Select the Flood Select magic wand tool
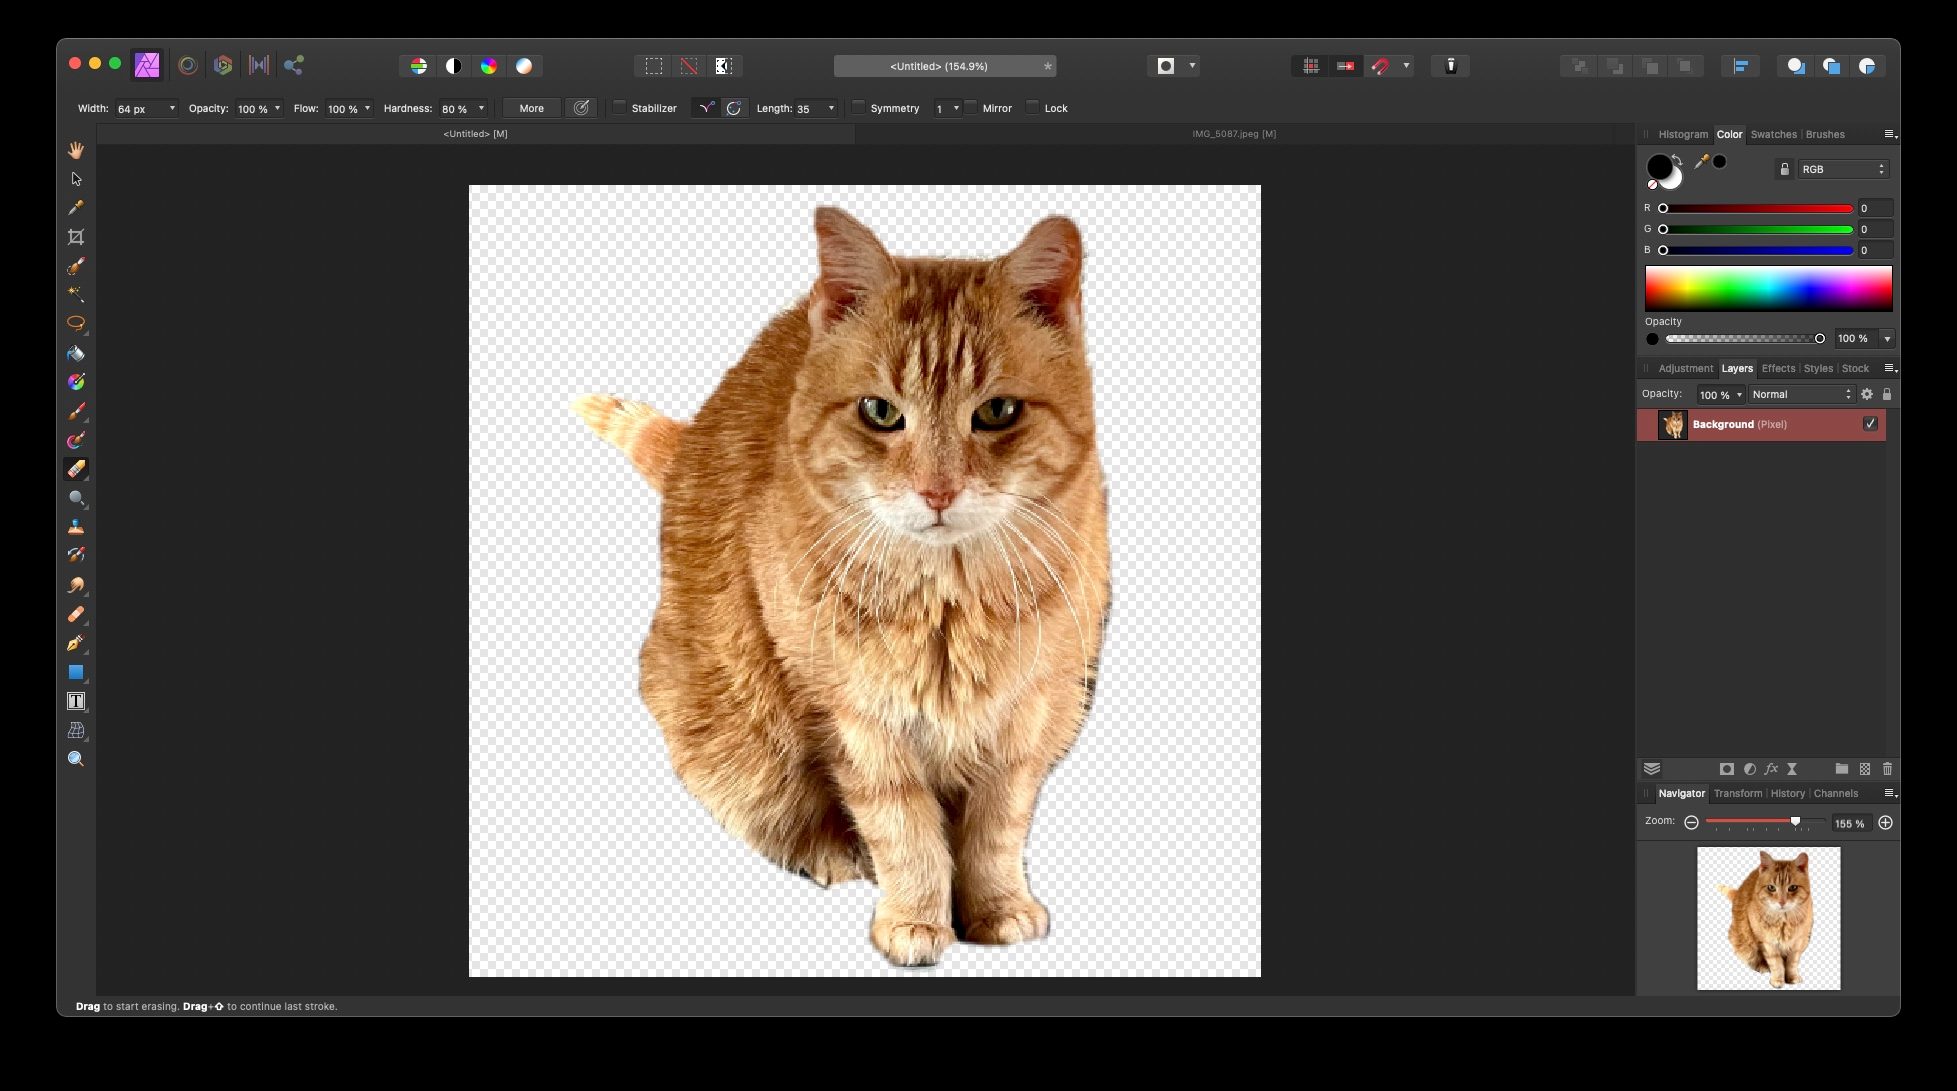The image size is (1957, 1091). point(76,295)
